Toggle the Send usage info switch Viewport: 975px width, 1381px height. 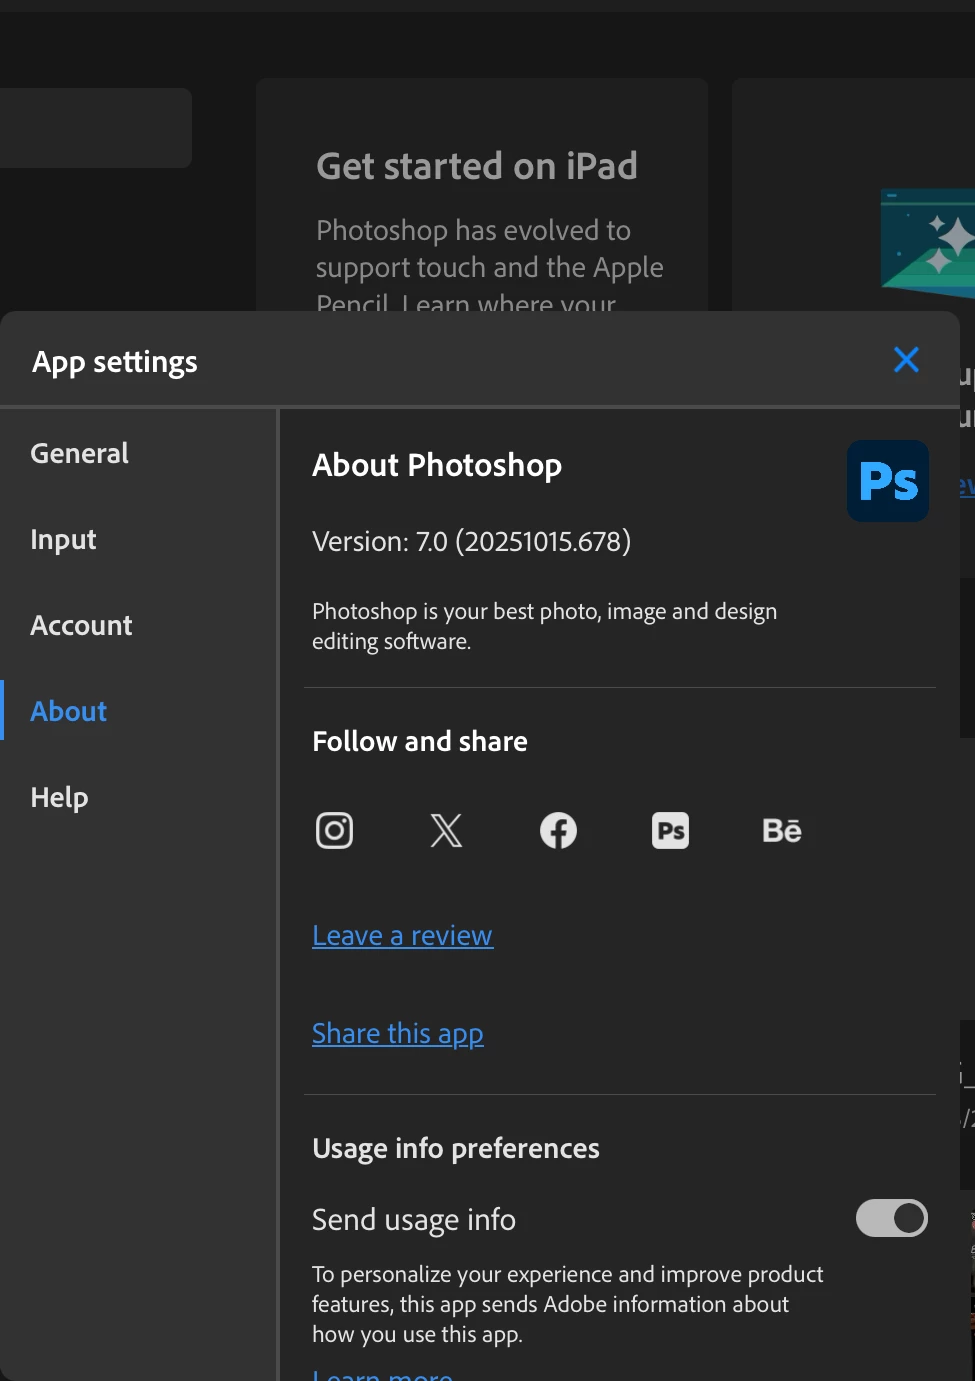click(x=892, y=1218)
